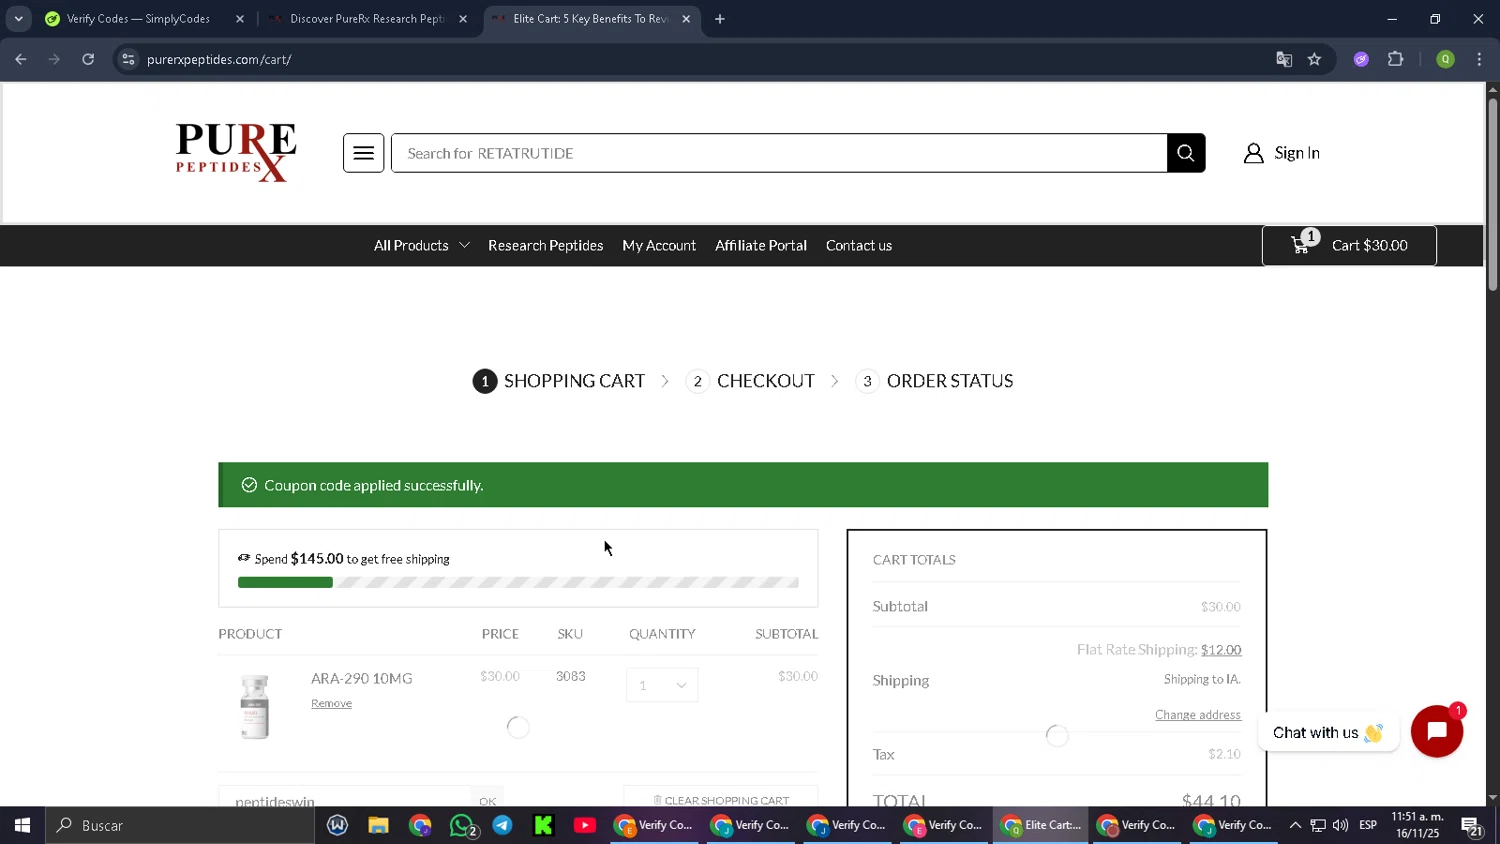Screen dimensions: 1500x844
Task: Open Windows Start menu
Action: (x=22, y=825)
